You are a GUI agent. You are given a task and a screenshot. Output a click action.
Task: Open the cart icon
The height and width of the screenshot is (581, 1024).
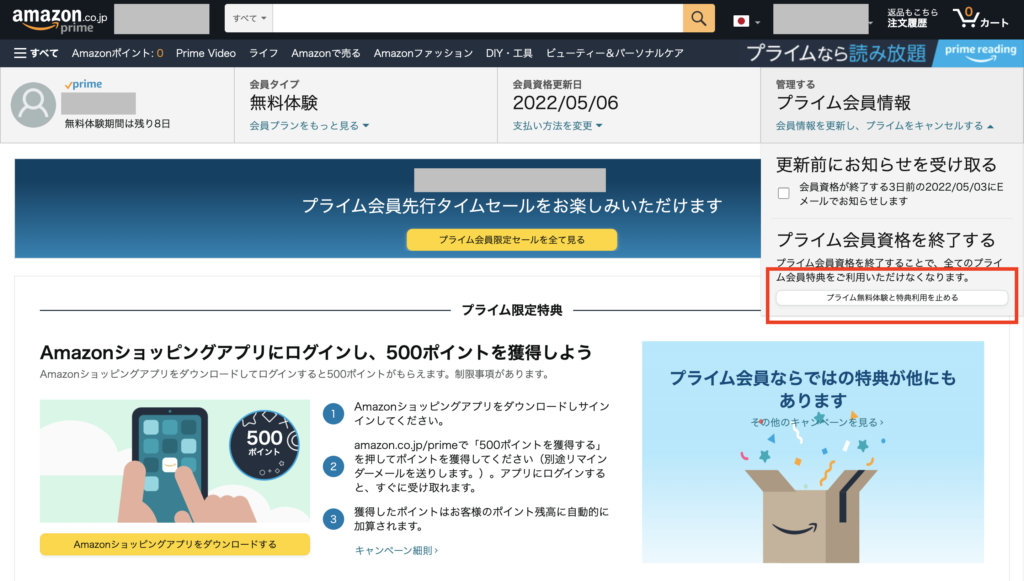coord(980,18)
